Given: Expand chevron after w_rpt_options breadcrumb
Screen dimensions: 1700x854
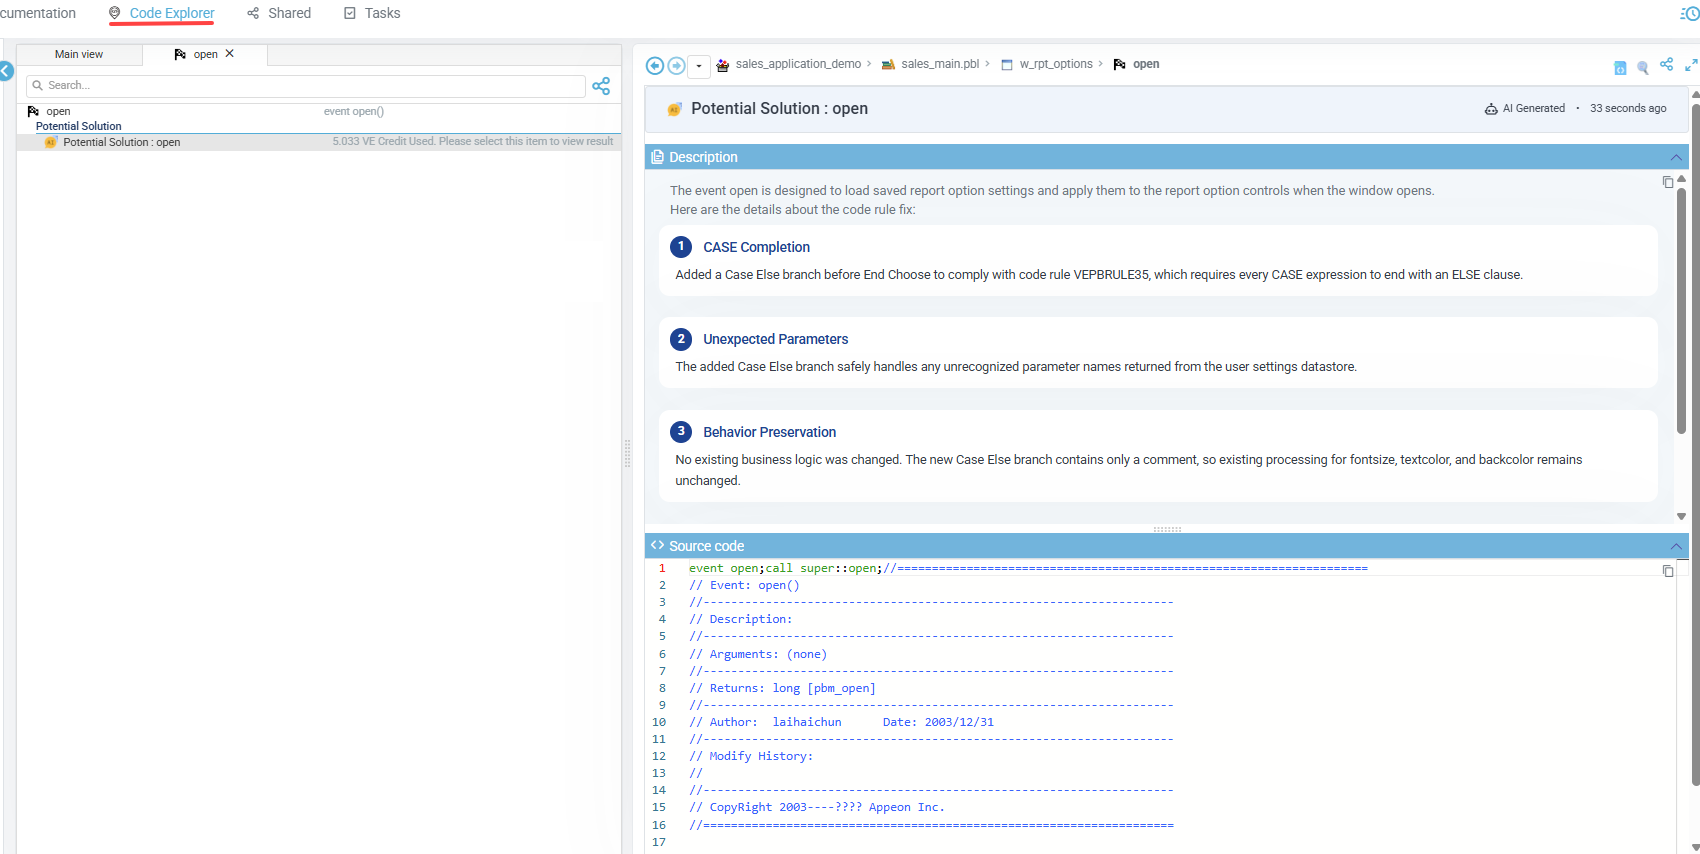Looking at the screenshot, I should [x=1100, y=64].
